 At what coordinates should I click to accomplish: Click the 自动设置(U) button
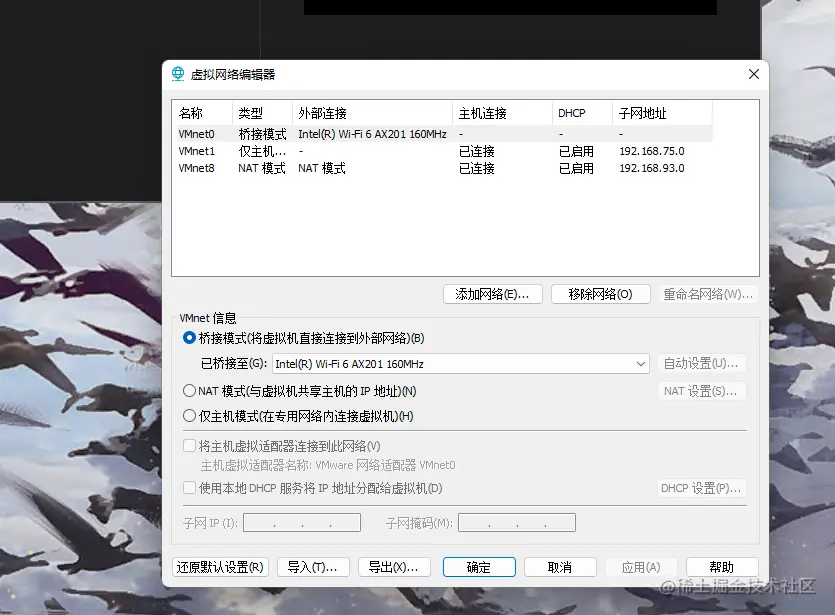(701, 363)
